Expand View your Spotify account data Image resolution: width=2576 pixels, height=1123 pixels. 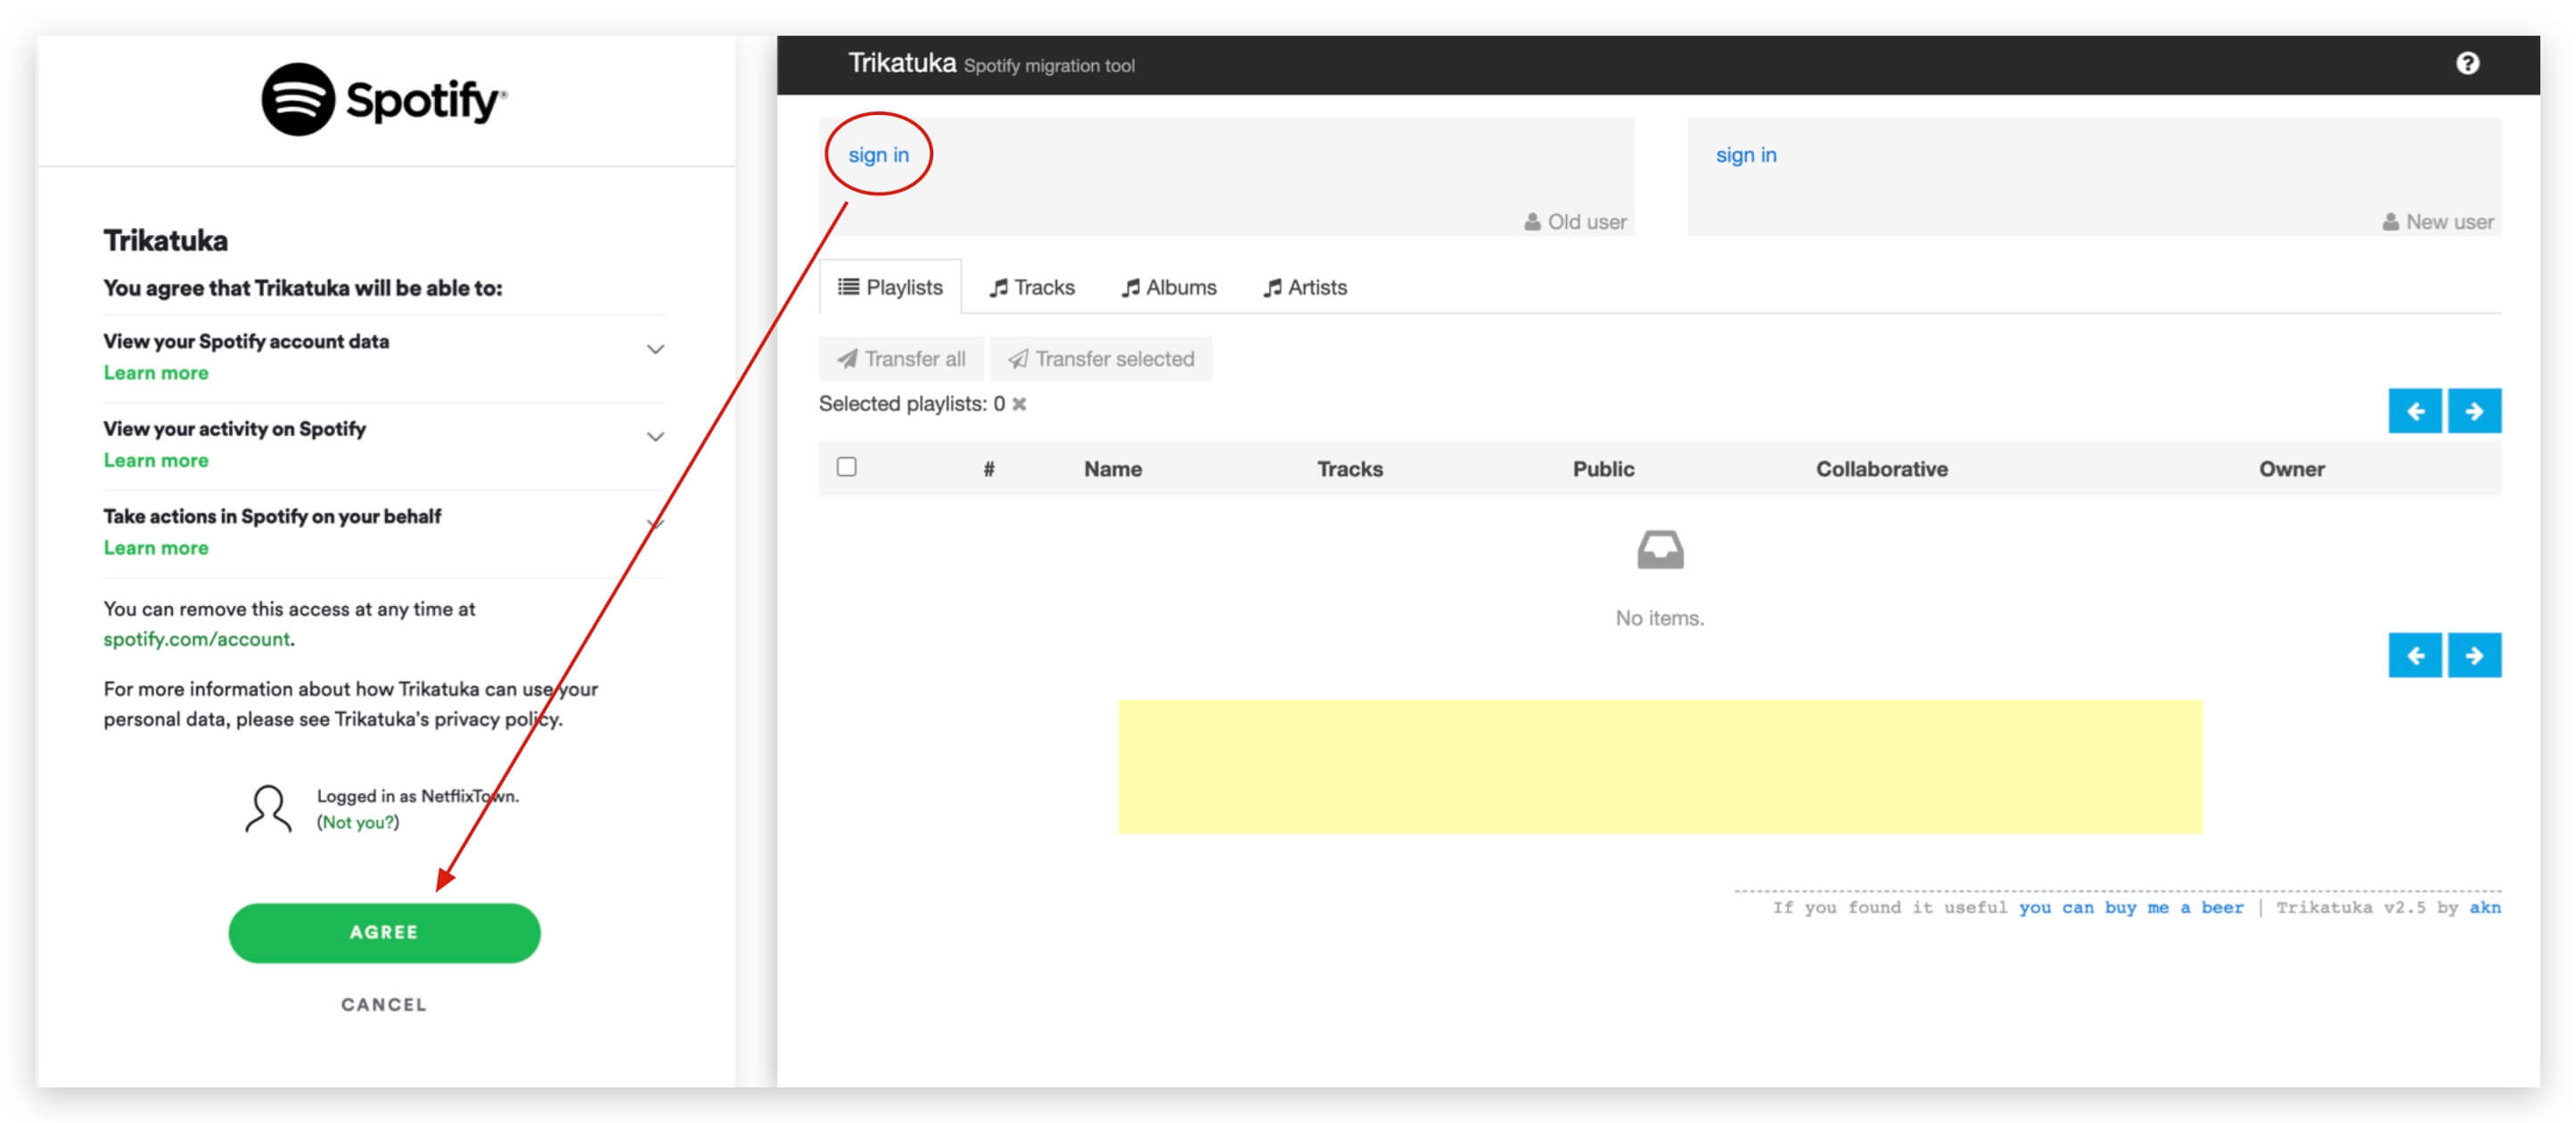click(x=655, y=349)
